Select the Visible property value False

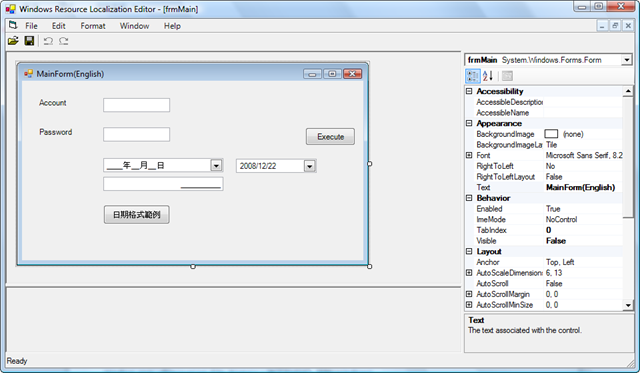tap(556, 241)
